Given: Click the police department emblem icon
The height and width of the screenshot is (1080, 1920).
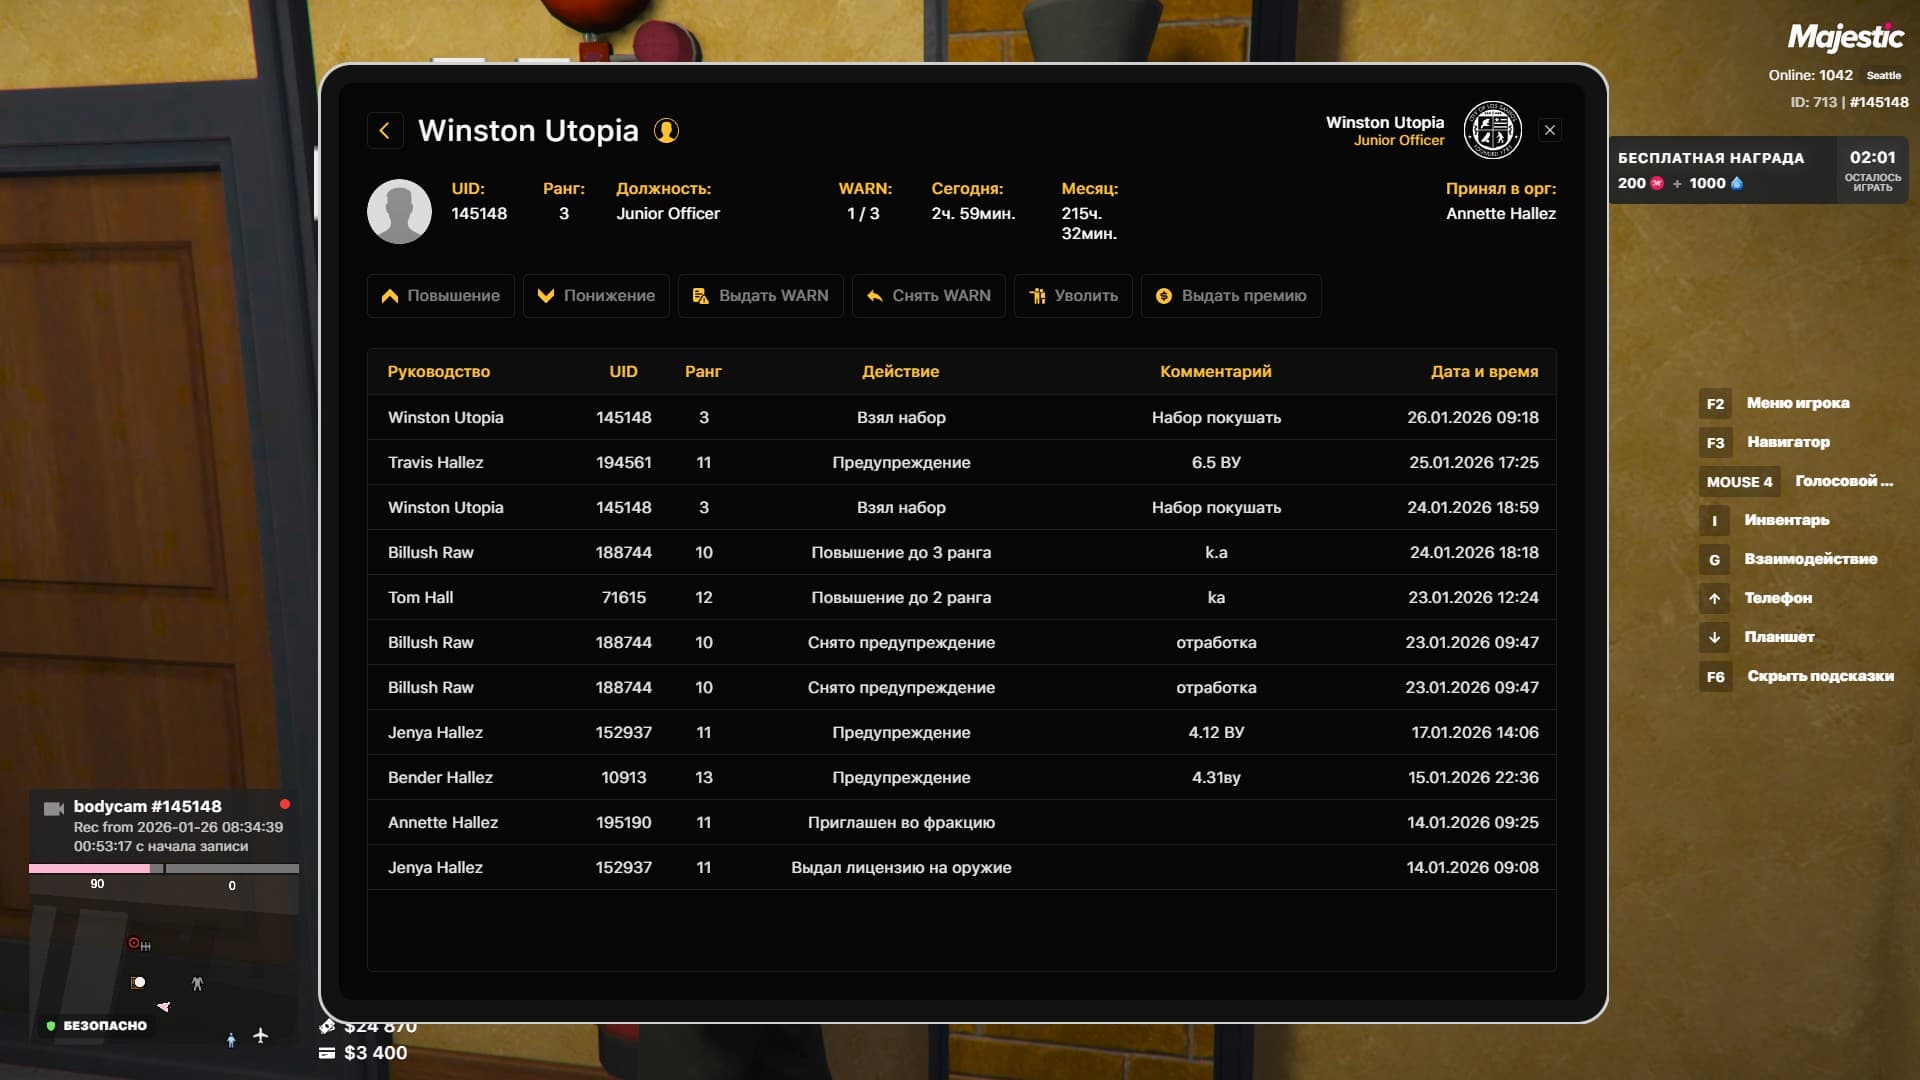Looking at the screenshot, I should tap(1492, 130).
